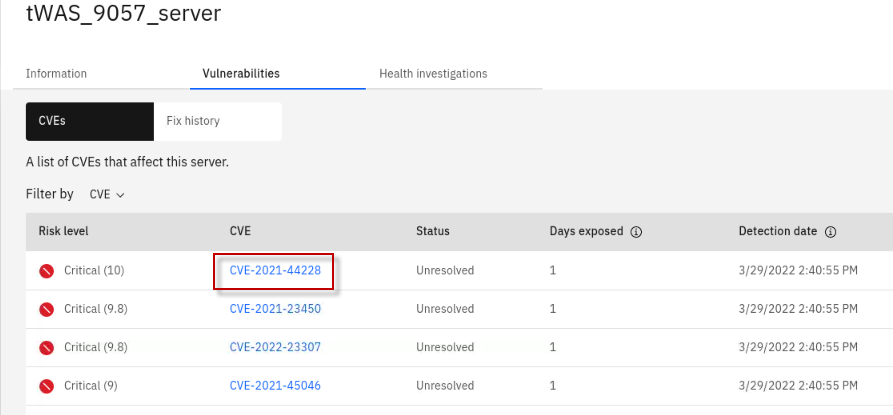893x415 pixels.
Task: Open the CVE-2021-23450 link
Action: pos(274,309)
